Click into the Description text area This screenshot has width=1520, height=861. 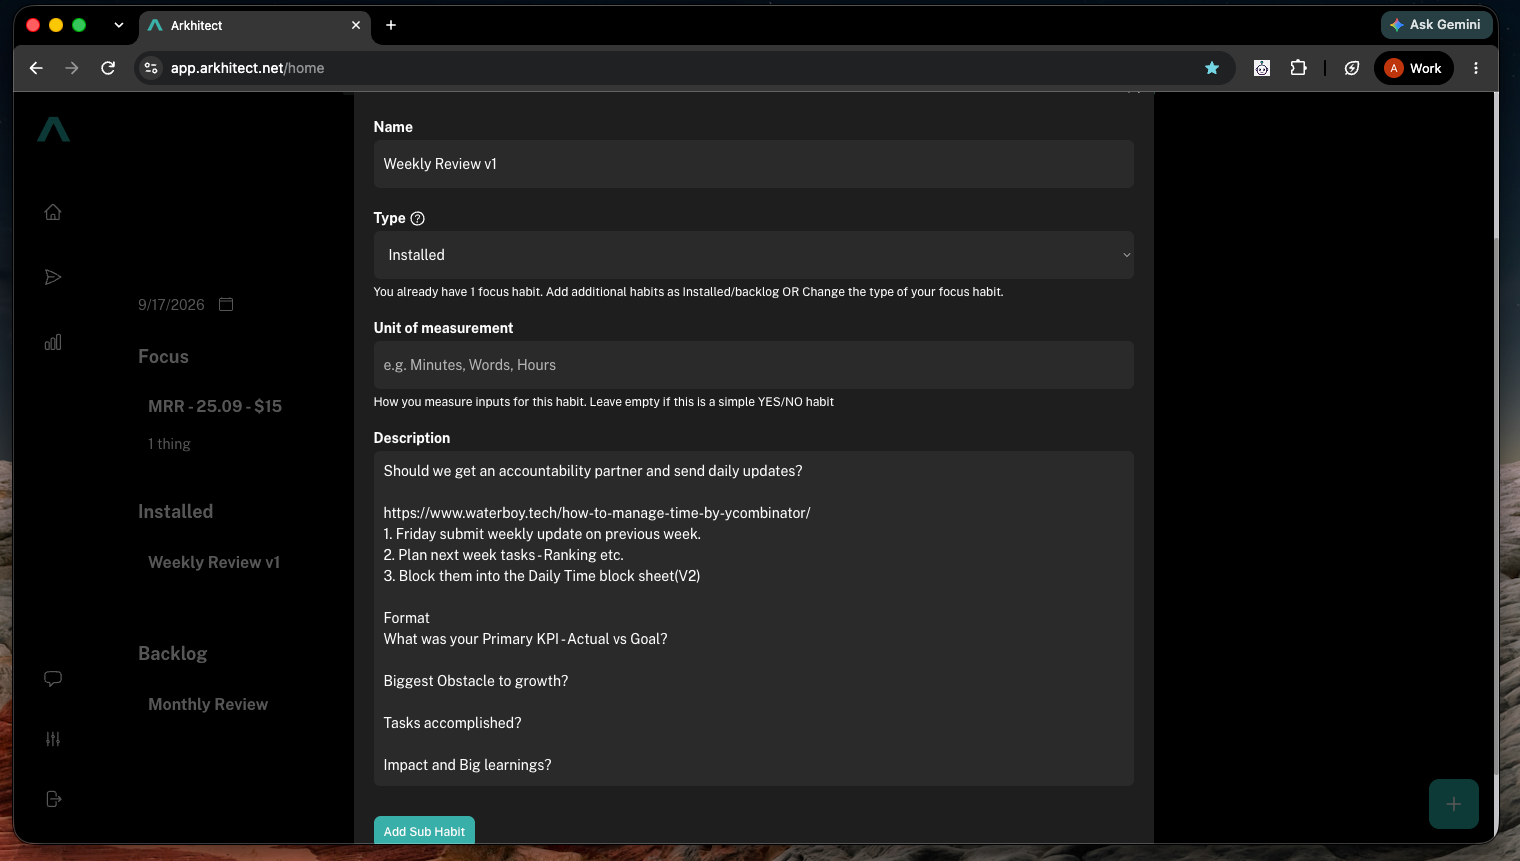point(753,618)
